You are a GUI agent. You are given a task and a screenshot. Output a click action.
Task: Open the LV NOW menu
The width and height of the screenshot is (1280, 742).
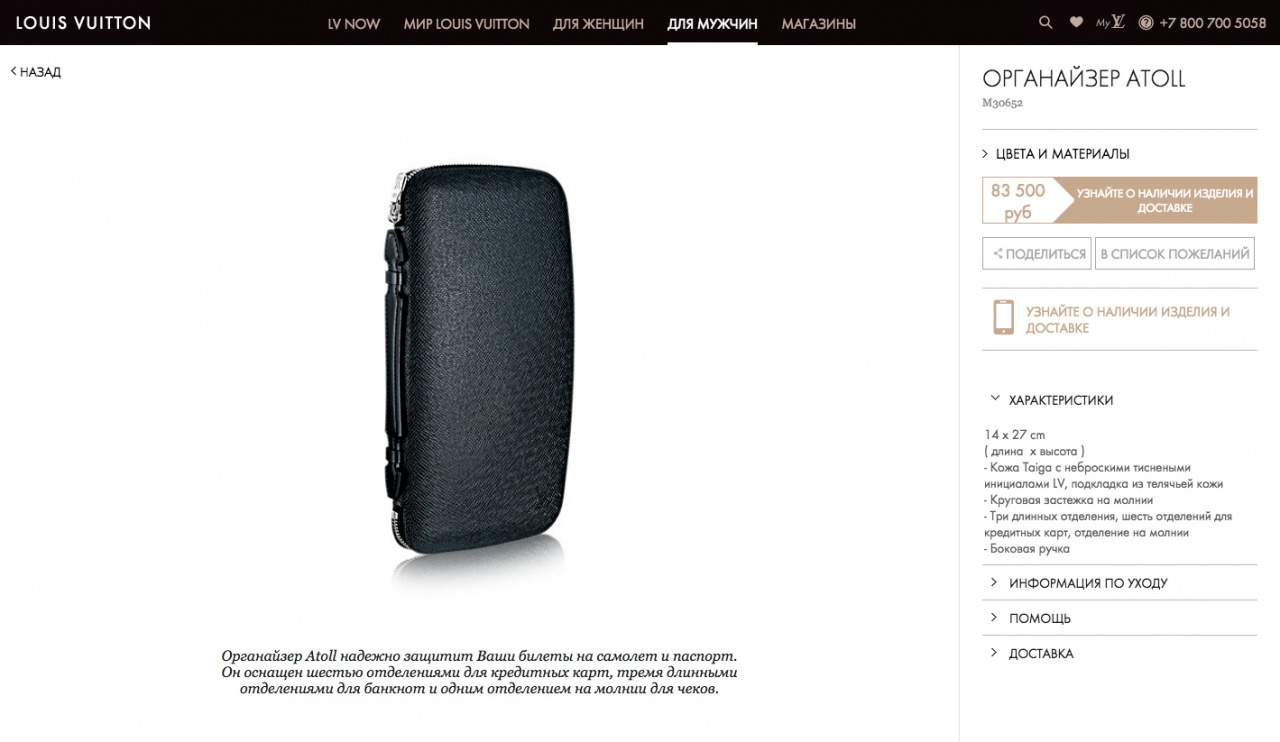coord(354,23)
